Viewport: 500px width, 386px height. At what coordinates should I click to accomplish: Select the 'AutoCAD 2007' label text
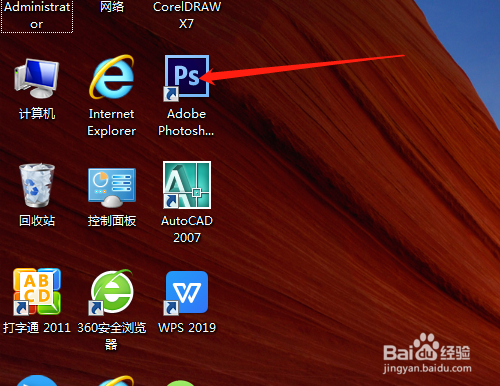tap(187, 229)
